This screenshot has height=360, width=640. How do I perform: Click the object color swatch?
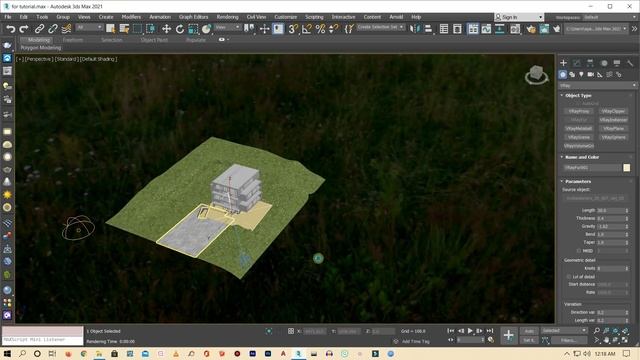[x=627, y=168]
